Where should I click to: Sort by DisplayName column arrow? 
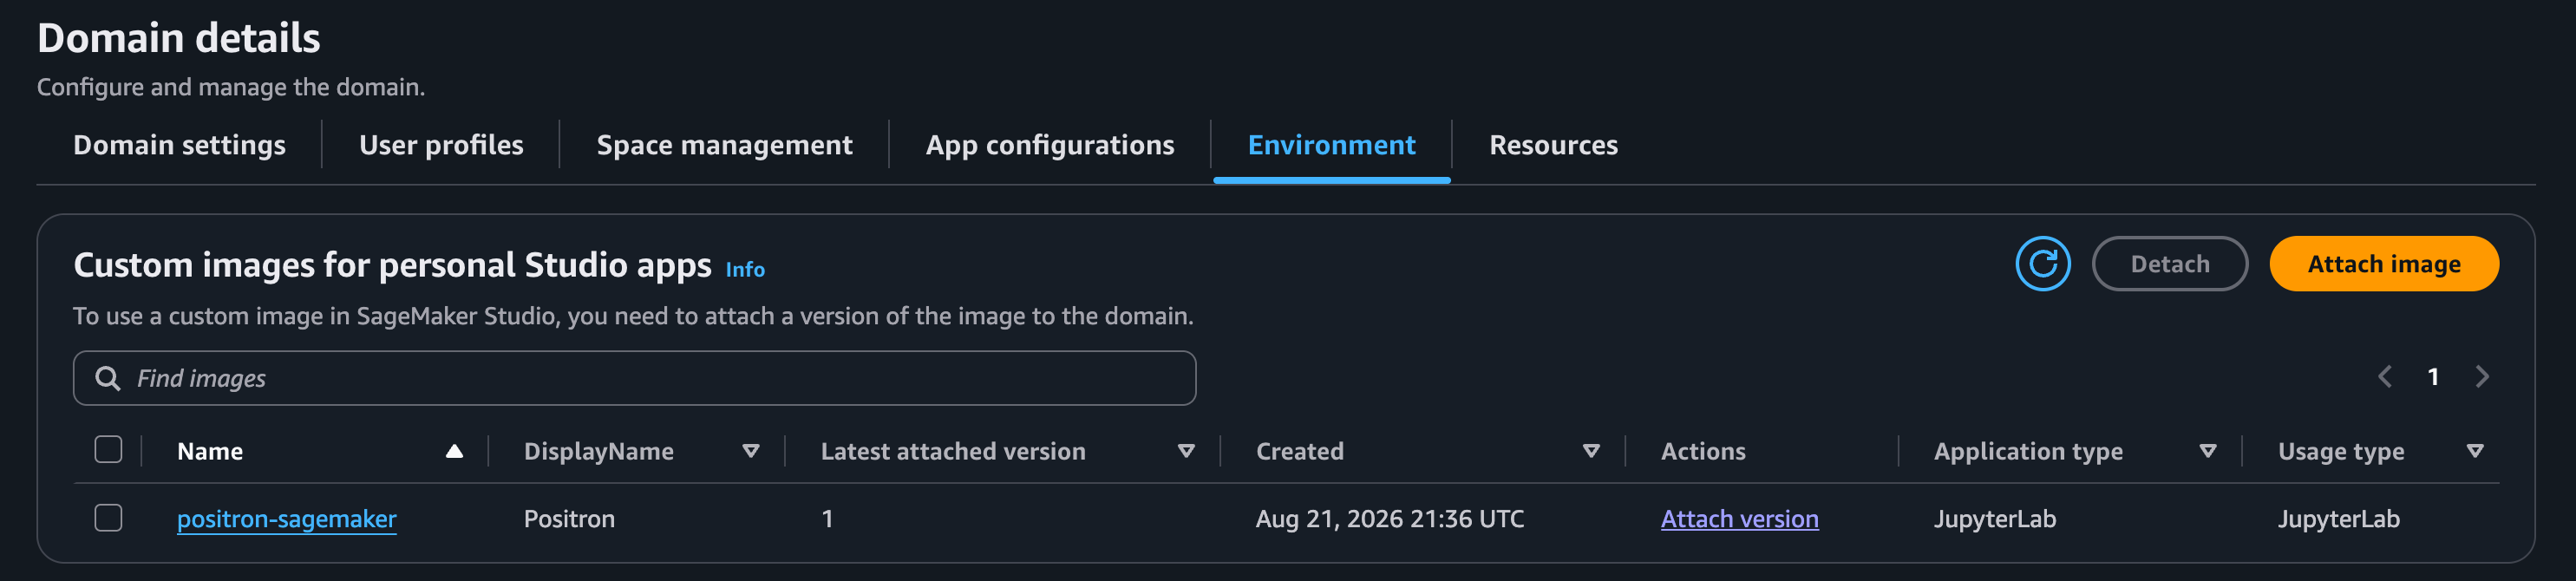751,451
